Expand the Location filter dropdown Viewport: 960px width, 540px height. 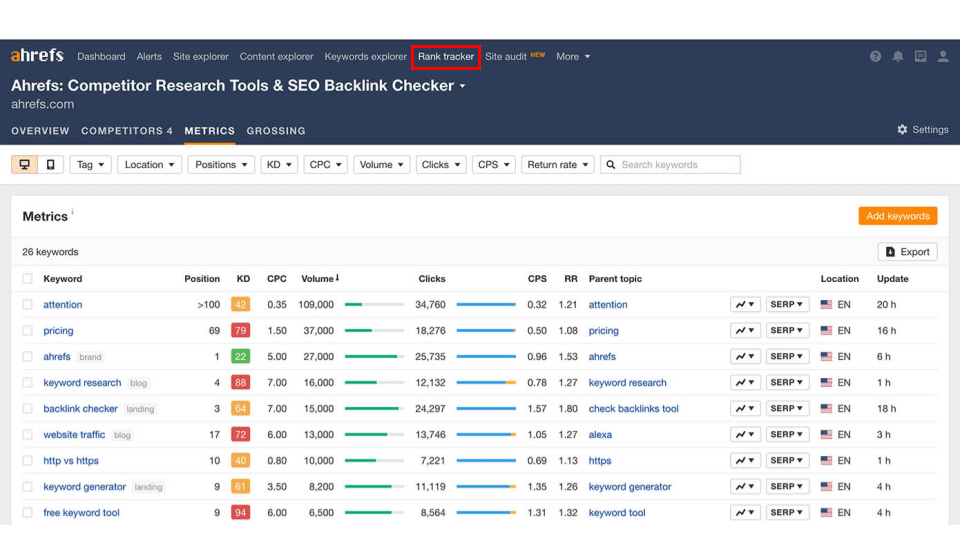[149, 165]
